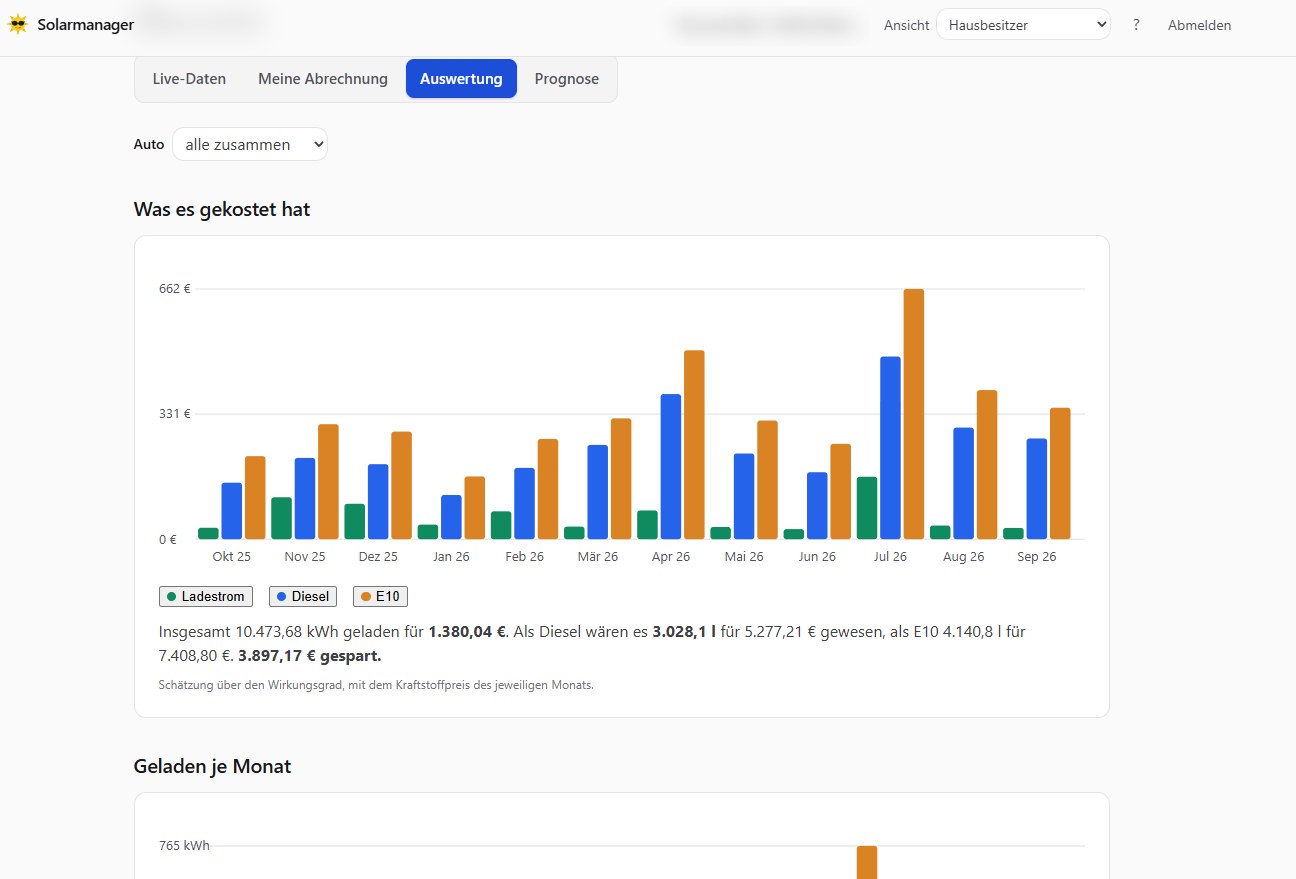
Task: Click the 'Jun 26' axis label
Action: [x=817, y=557]
